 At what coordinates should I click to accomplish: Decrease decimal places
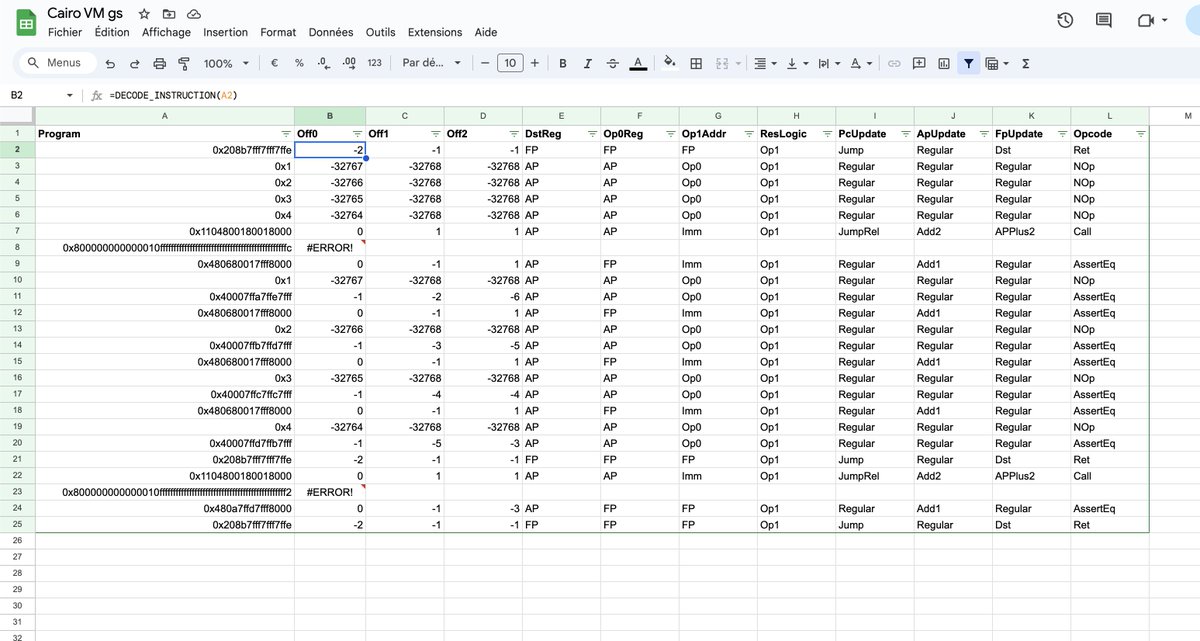coord(323,63)
